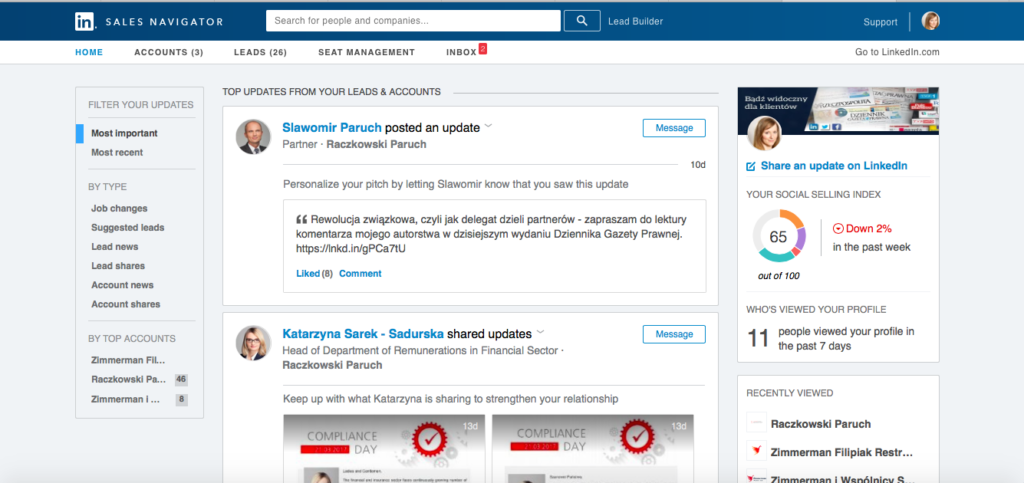Image resolution: width=1024 pixels, height=483 pixels.
Task: Focus the search people and companies field
Action: [413, 21]
